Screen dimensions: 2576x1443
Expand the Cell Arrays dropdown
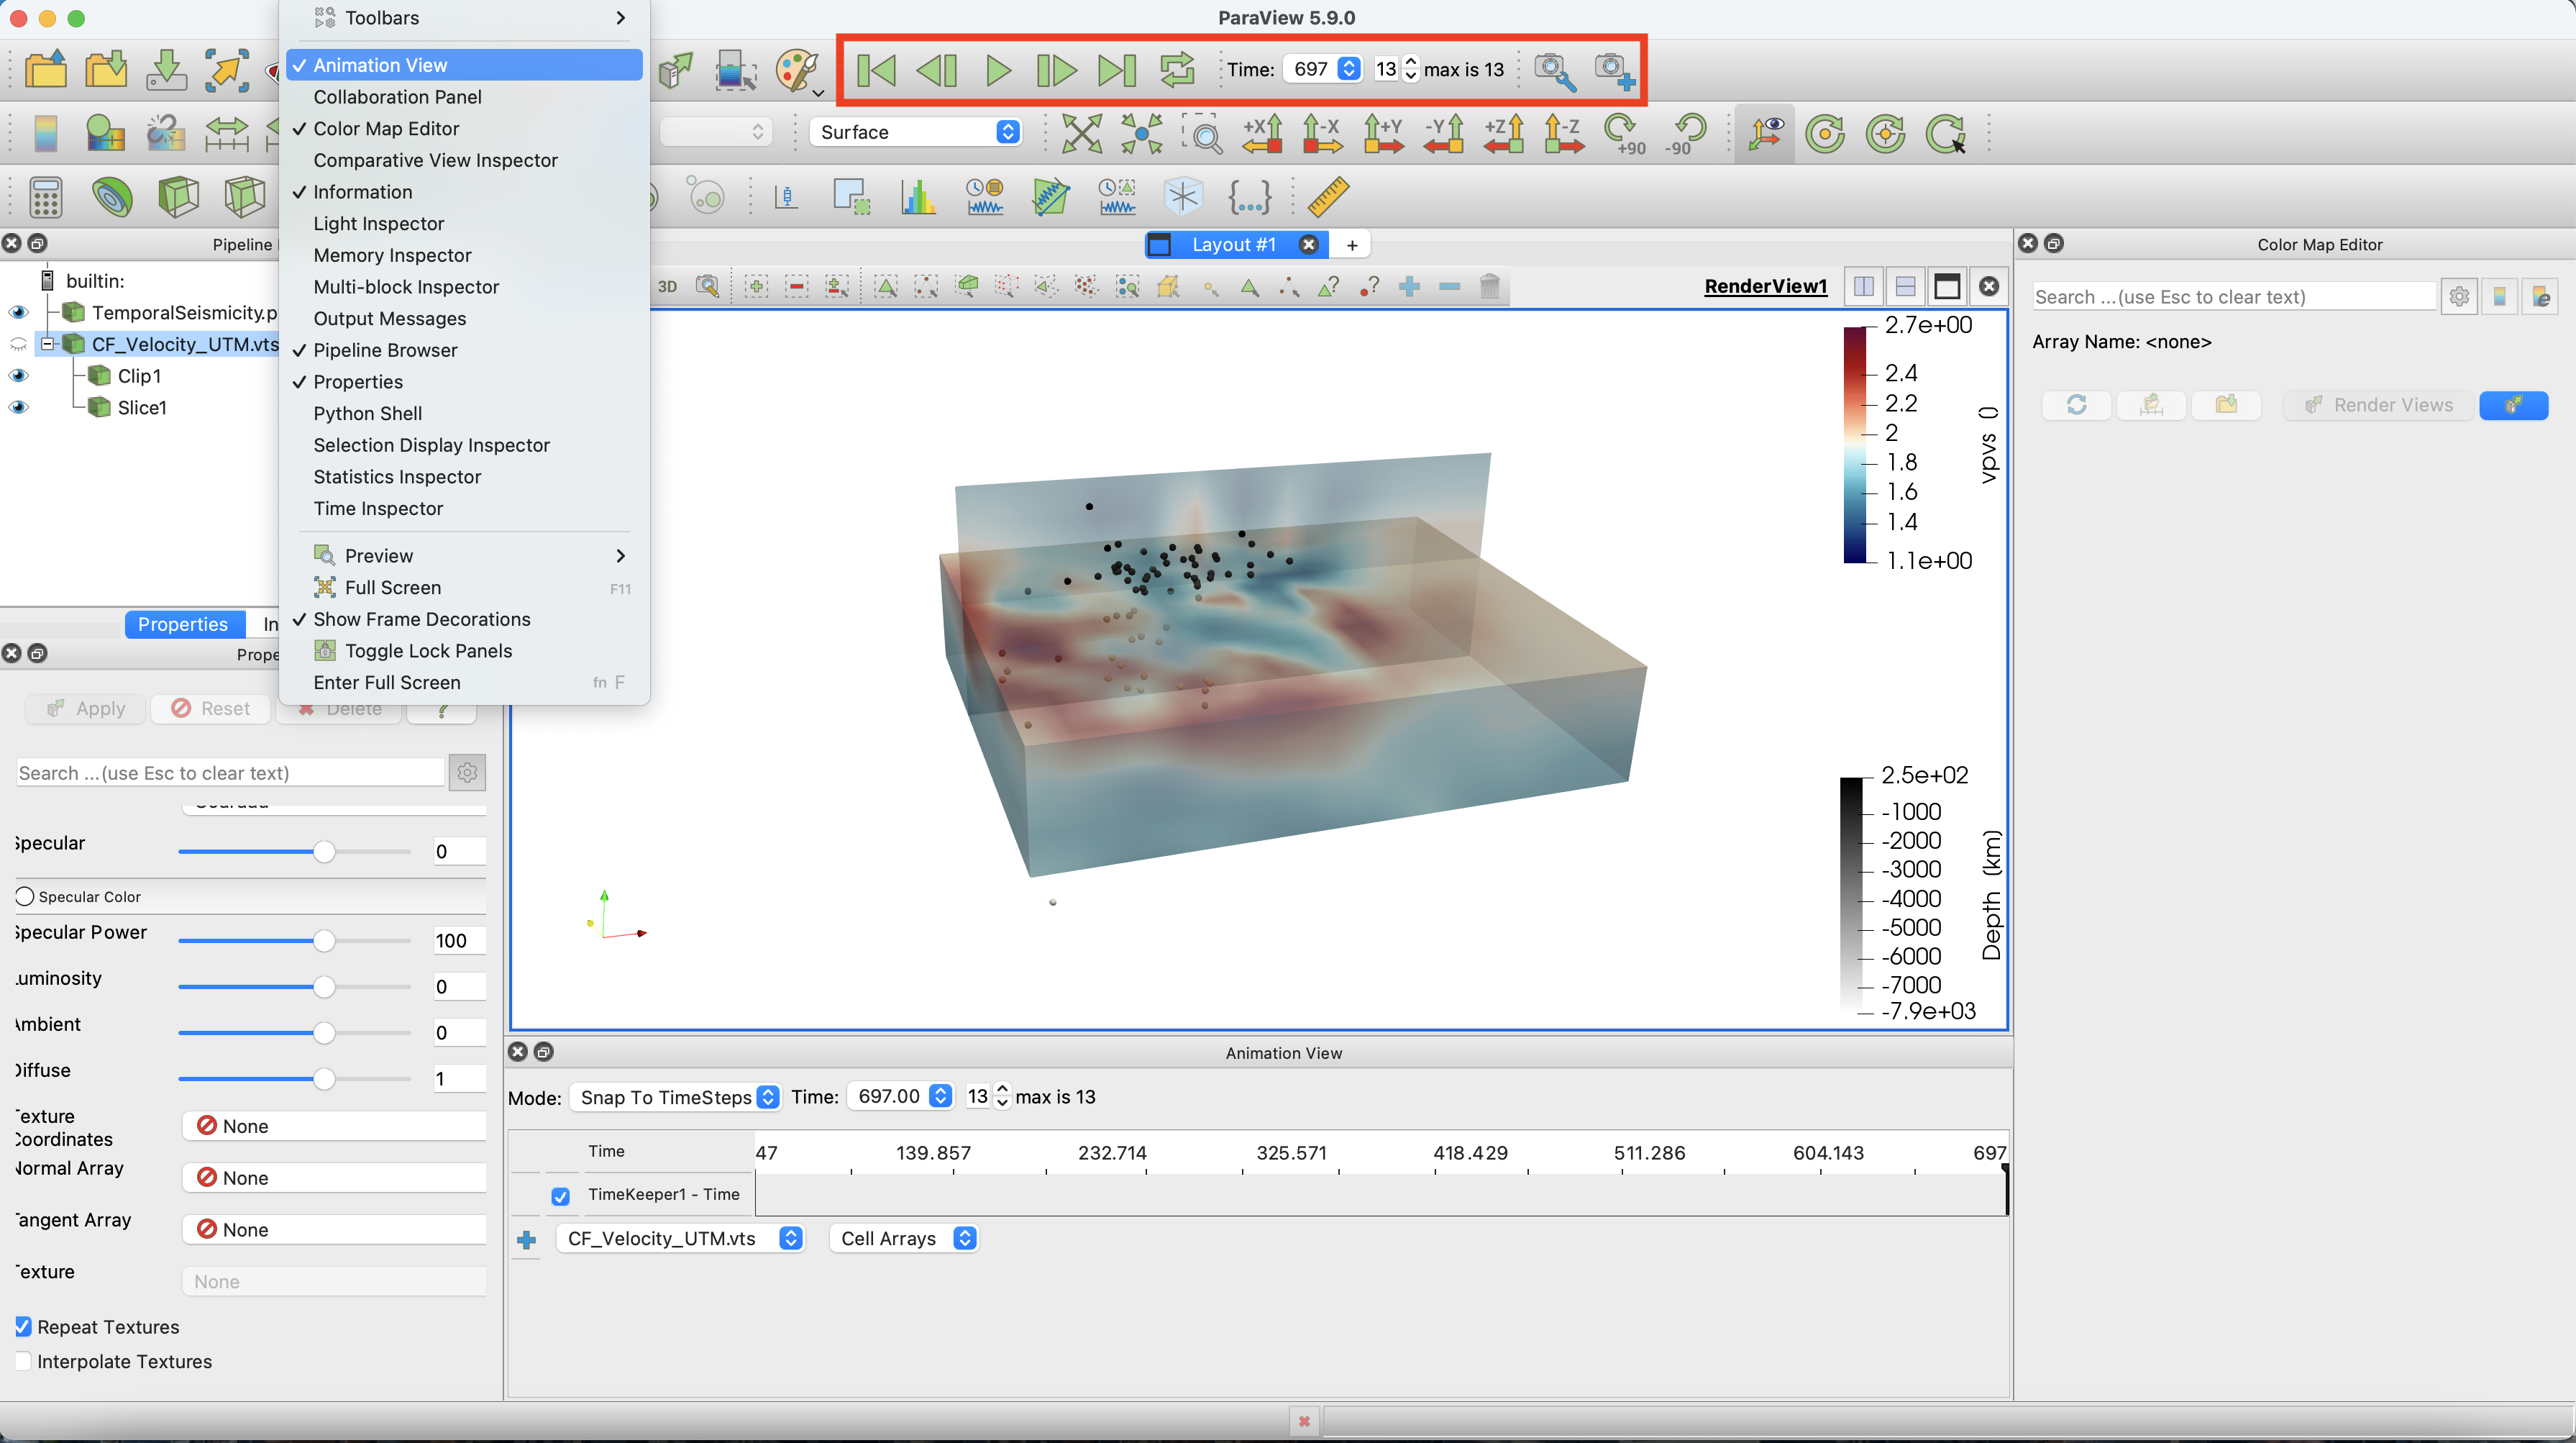(x=903, y=1238)
